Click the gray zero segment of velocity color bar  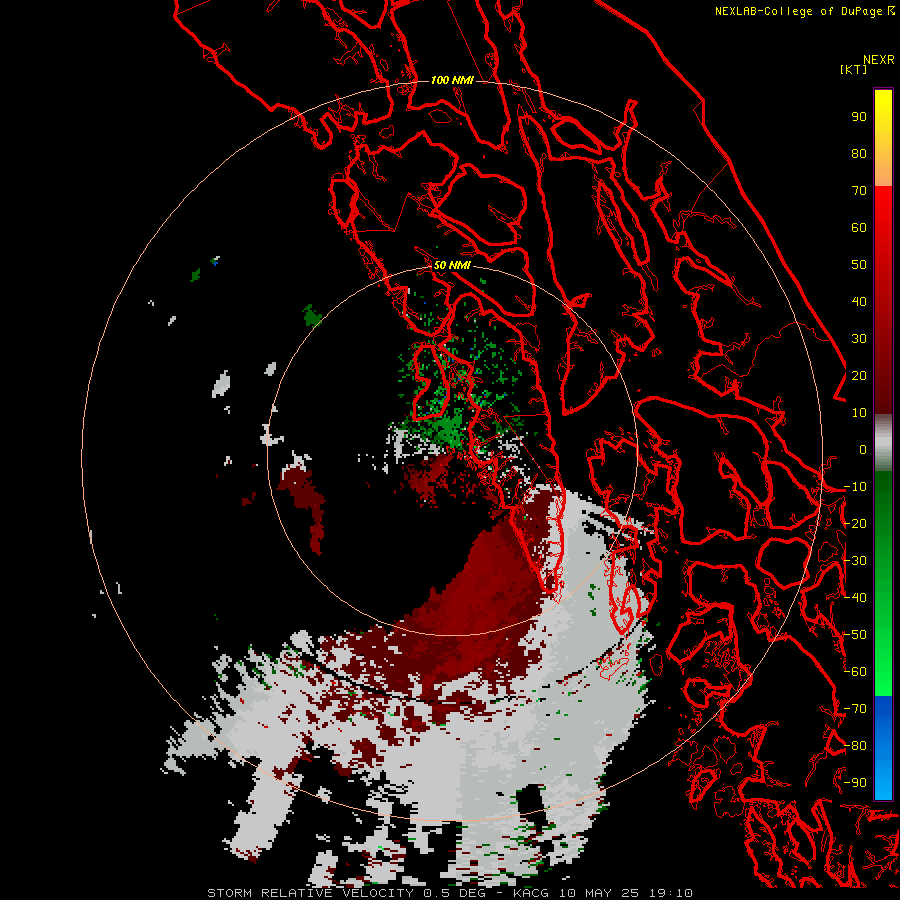coord(883,443)
